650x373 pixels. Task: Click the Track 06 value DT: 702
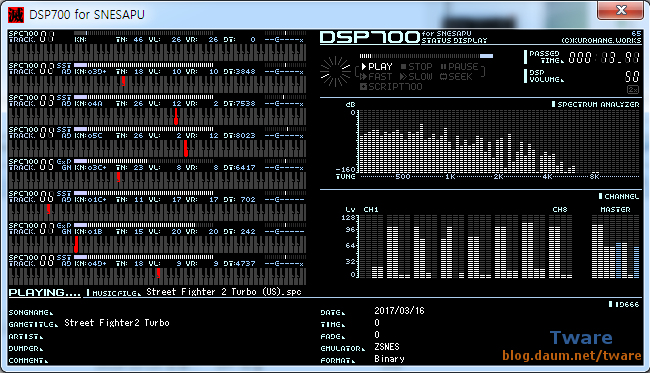pos(240,199)
